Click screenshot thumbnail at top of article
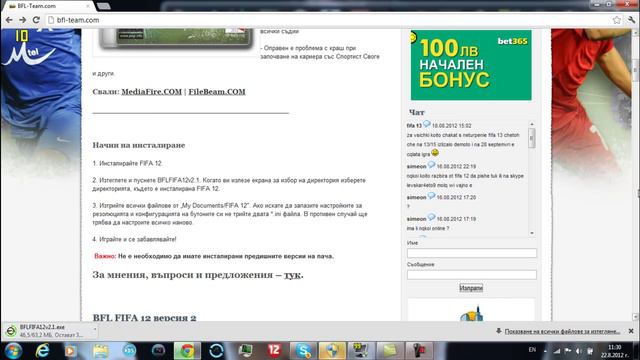 click(176, 39)
